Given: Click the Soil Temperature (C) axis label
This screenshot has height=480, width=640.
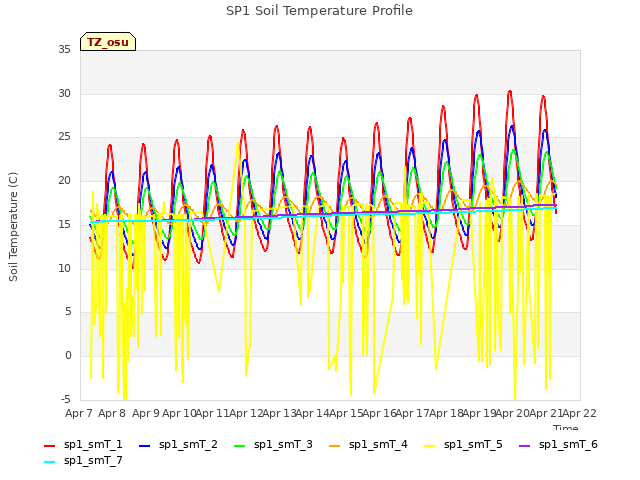Looking at the screenshot, I should 13,227.
